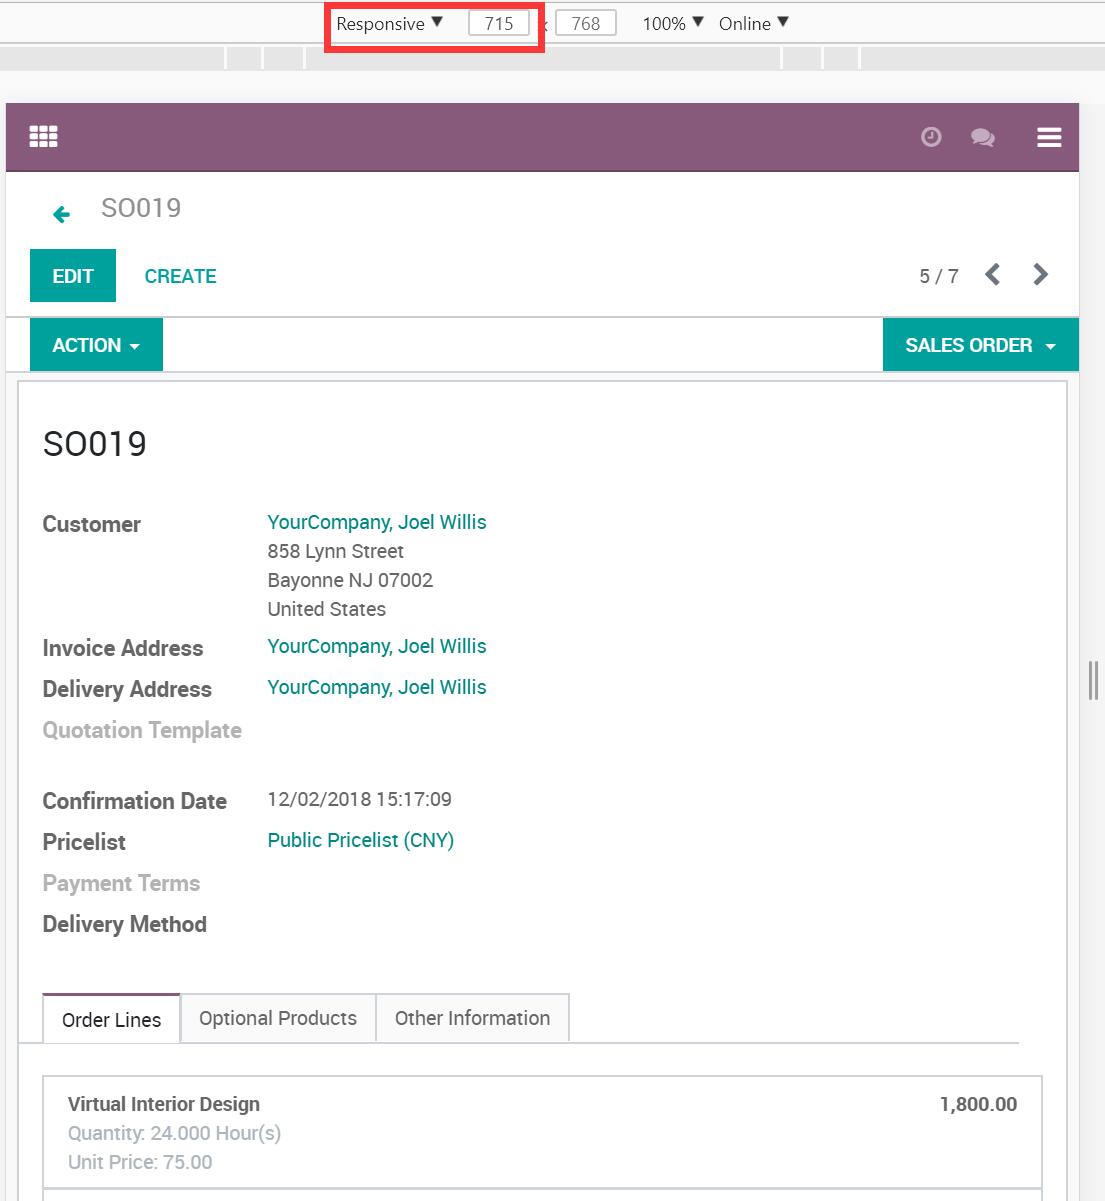Open the Online throttling dropdown
The height and width of the screenshot is (1201, 1105).
(x=753, y=24)
